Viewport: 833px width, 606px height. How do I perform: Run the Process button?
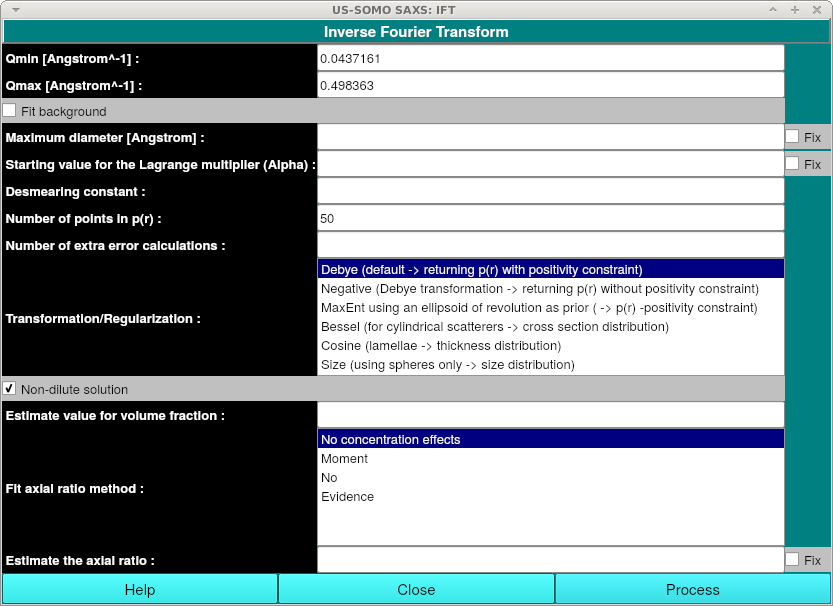[693, 590]
